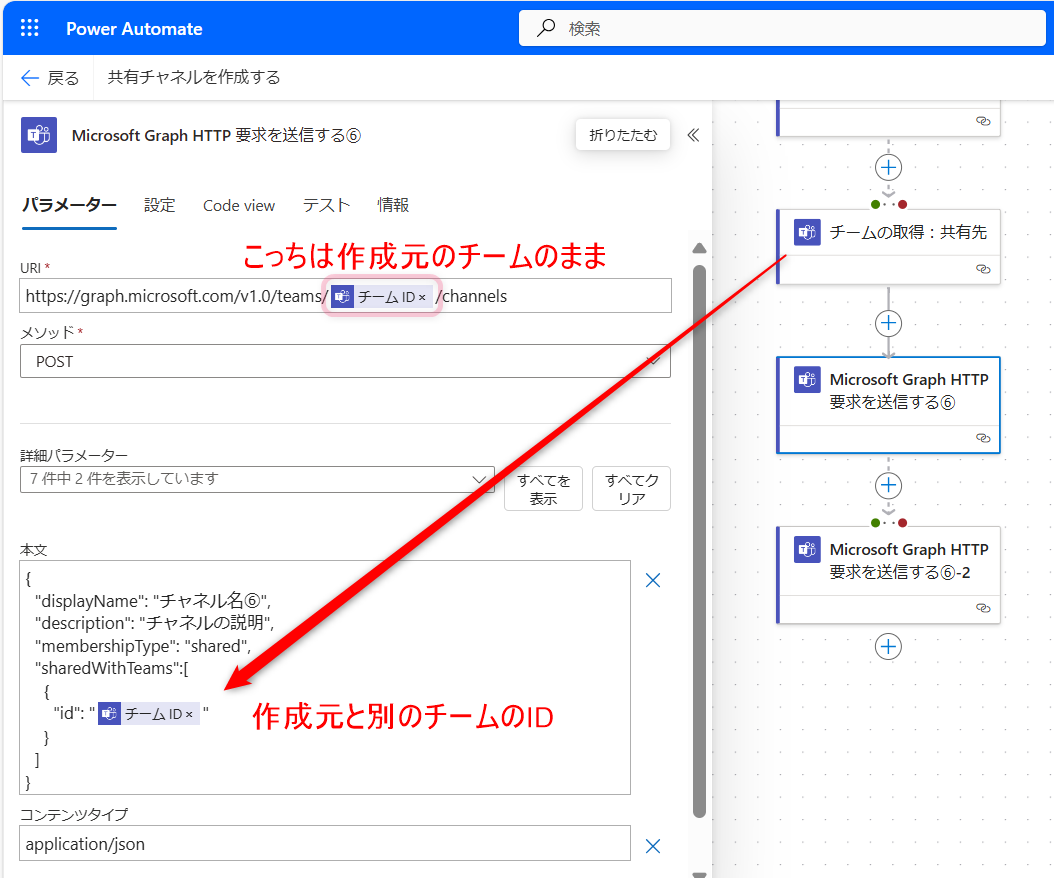
Task: Remove the 本文 parameter with X
Action: [653, 580]
